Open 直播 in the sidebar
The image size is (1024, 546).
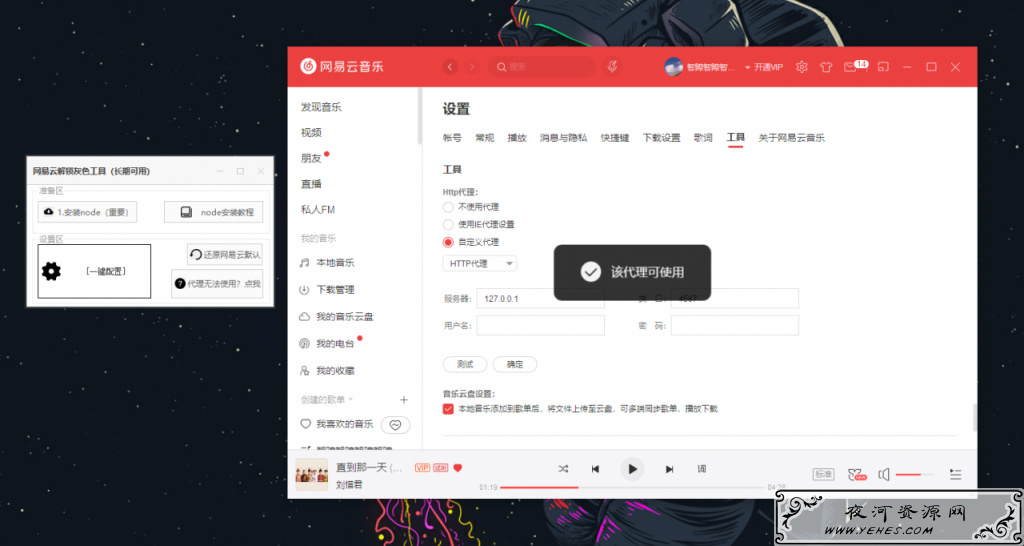point(312,184)
